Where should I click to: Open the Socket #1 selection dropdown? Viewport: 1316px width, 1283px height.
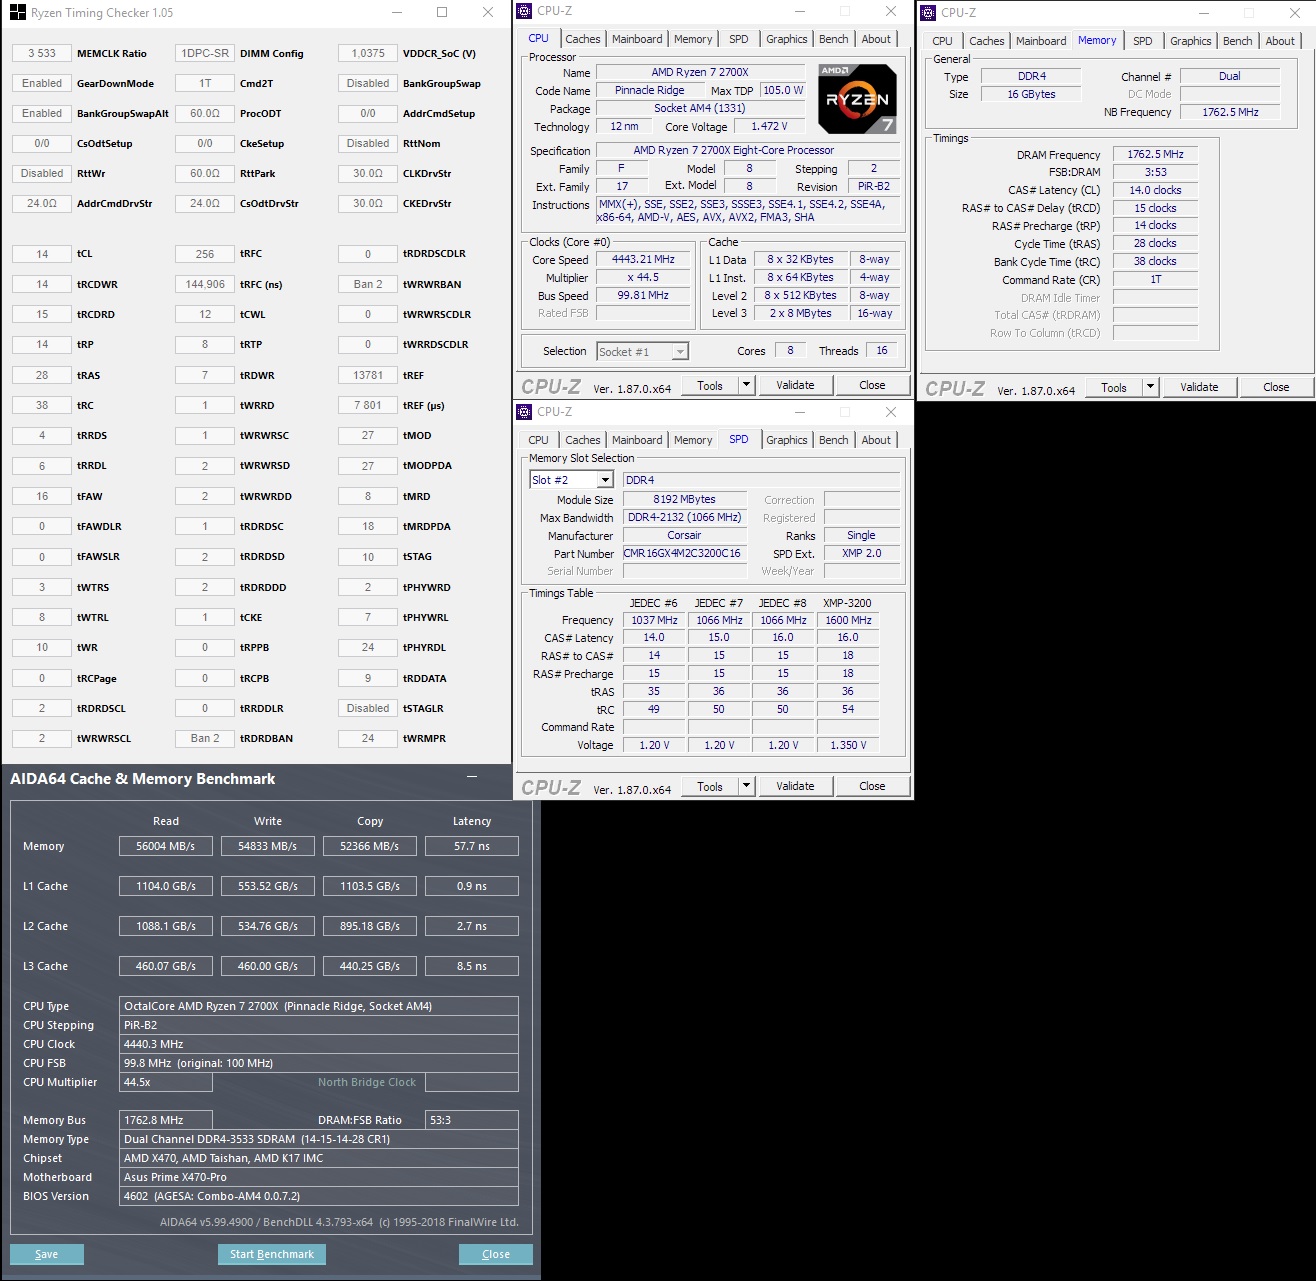pyautogui.click(x=680, y=351)
